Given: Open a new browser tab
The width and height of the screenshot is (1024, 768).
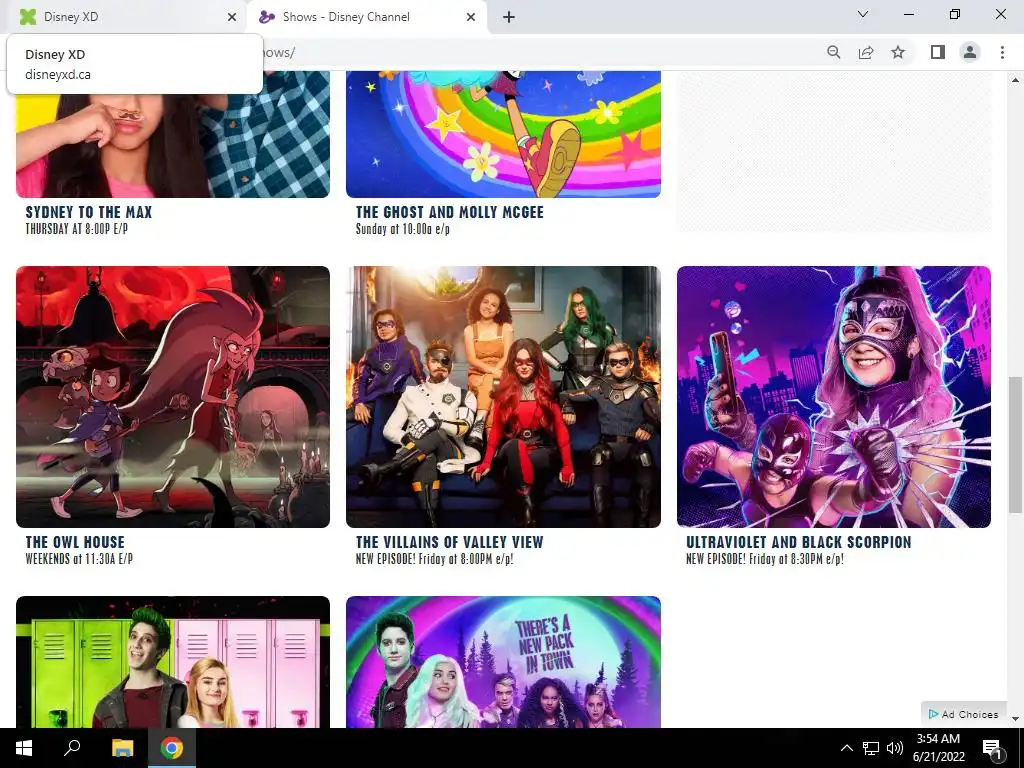Looking at the screenshot, I should point(509,17).
